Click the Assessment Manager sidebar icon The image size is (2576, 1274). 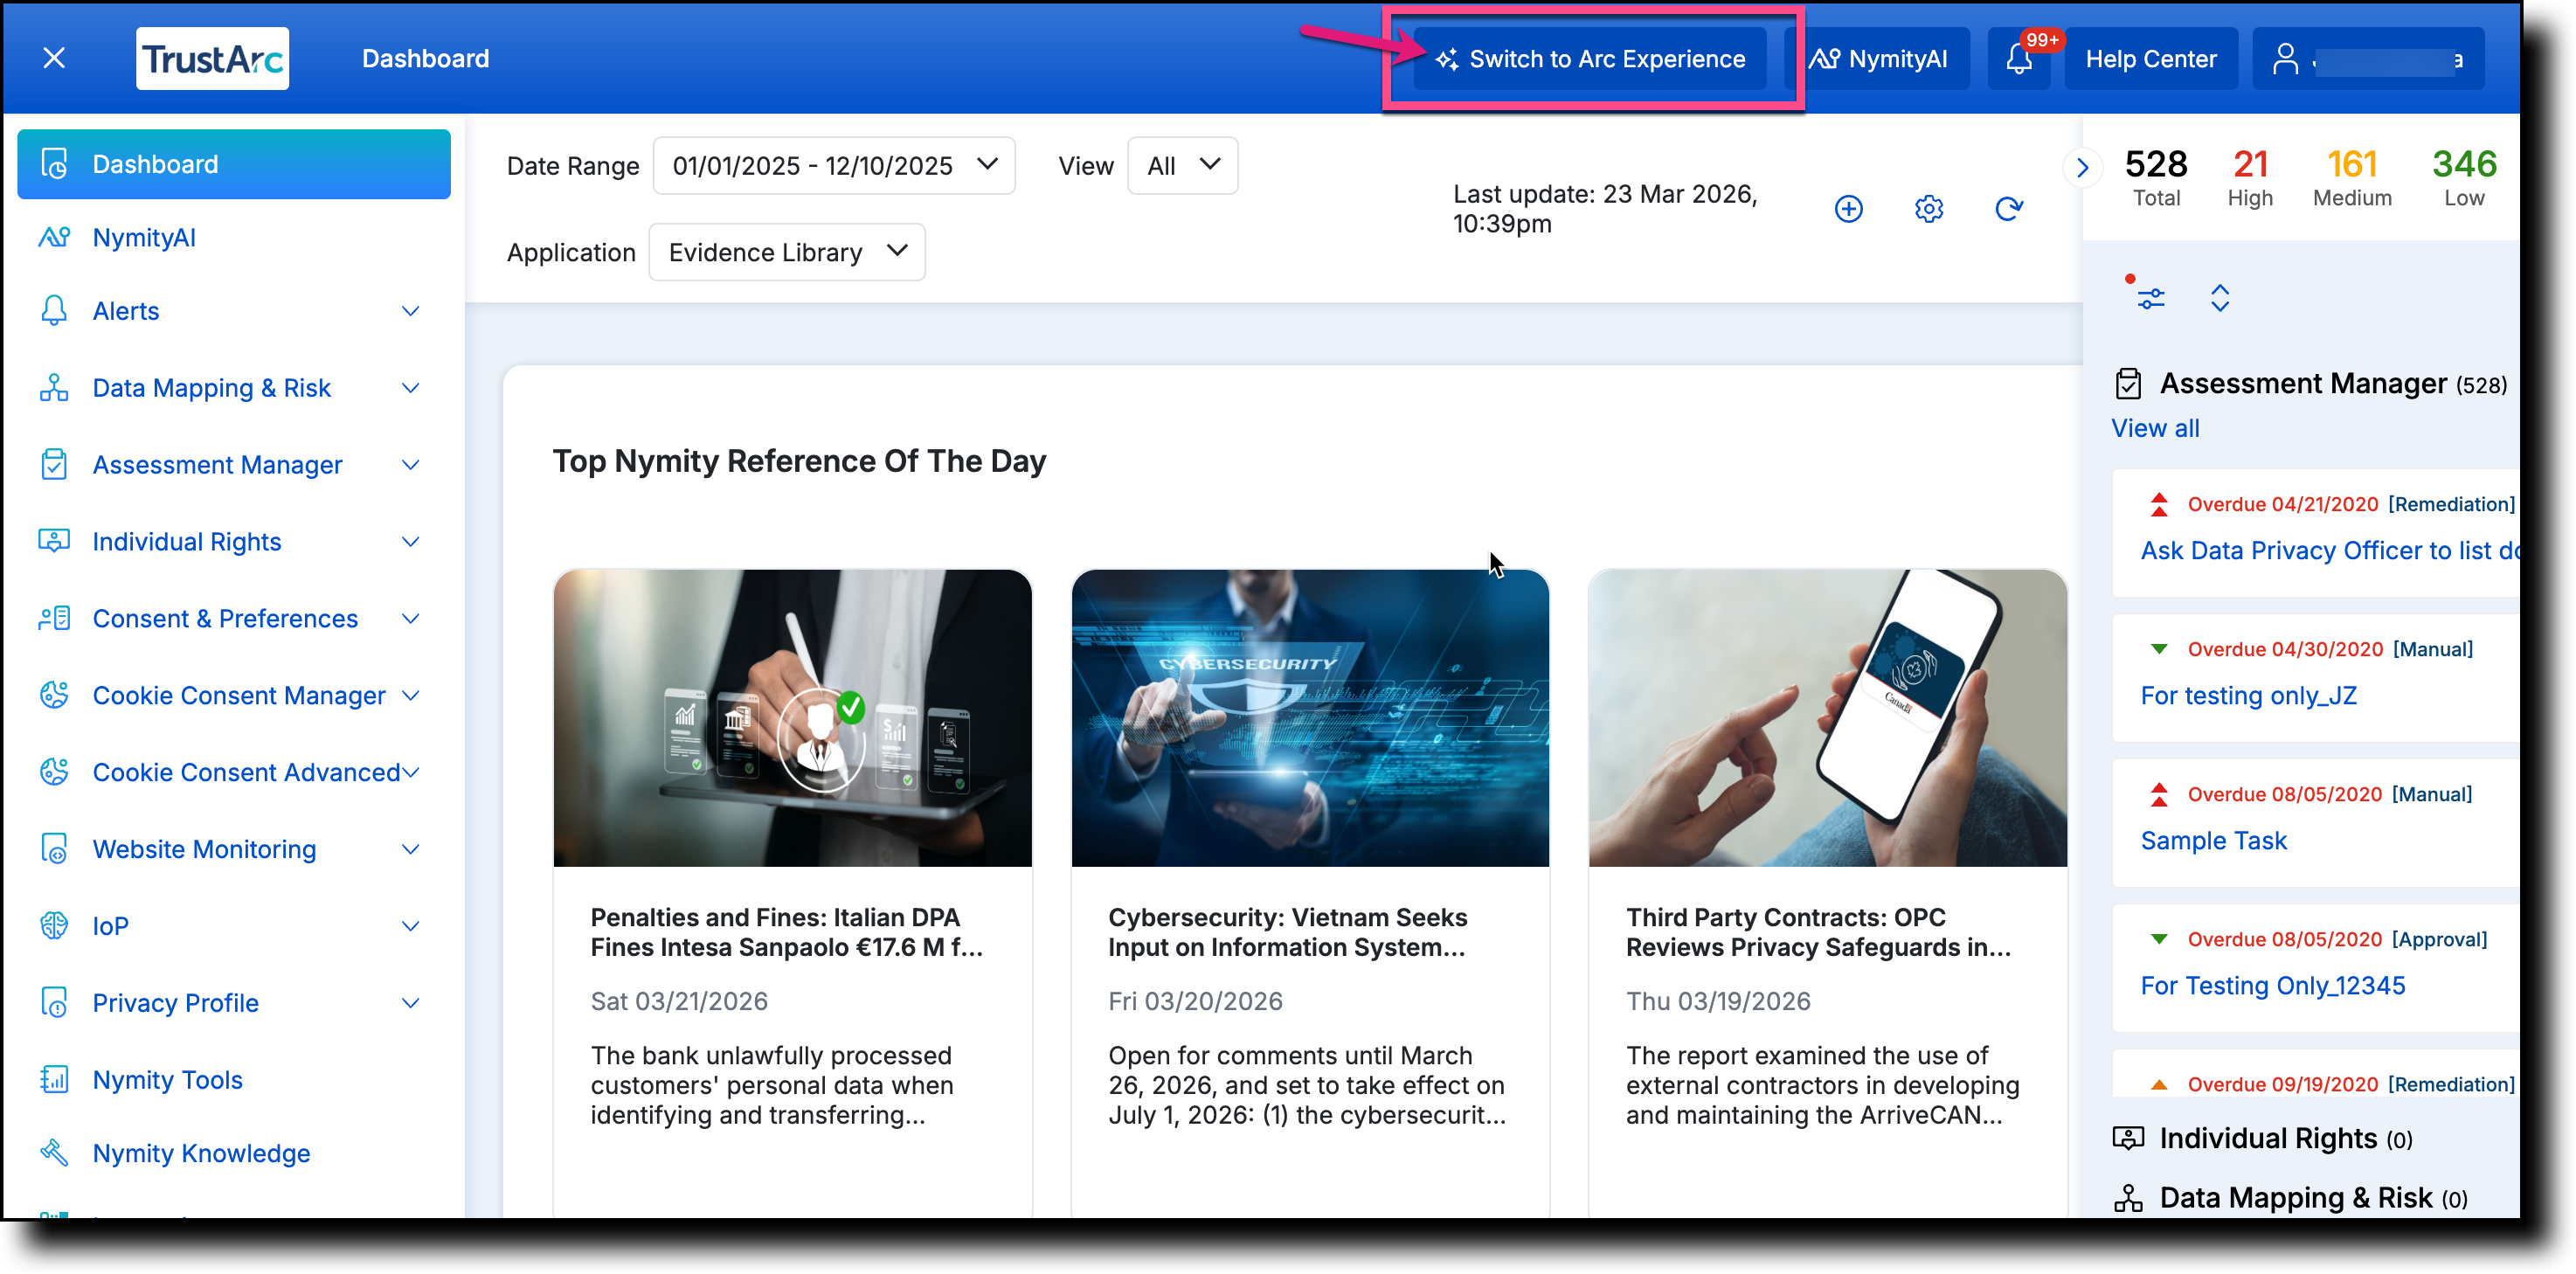pos(54,465)
